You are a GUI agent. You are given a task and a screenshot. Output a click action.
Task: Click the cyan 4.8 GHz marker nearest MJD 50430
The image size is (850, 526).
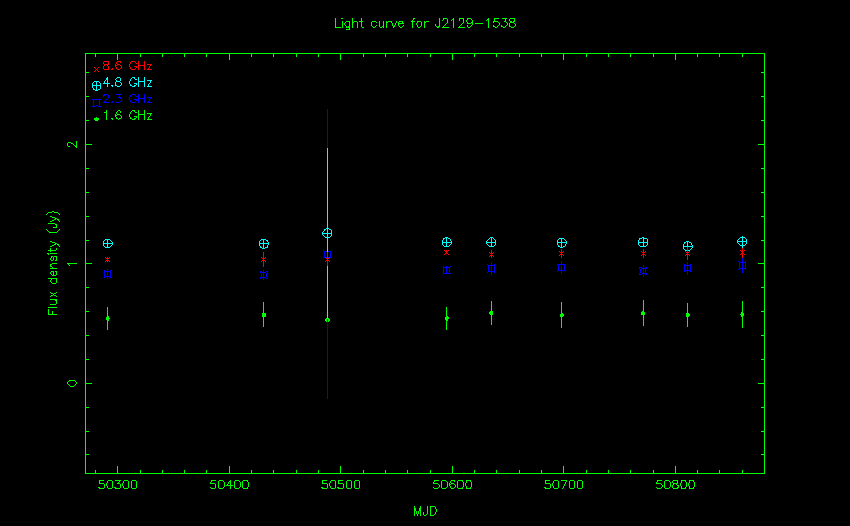[x=264, y=244]
